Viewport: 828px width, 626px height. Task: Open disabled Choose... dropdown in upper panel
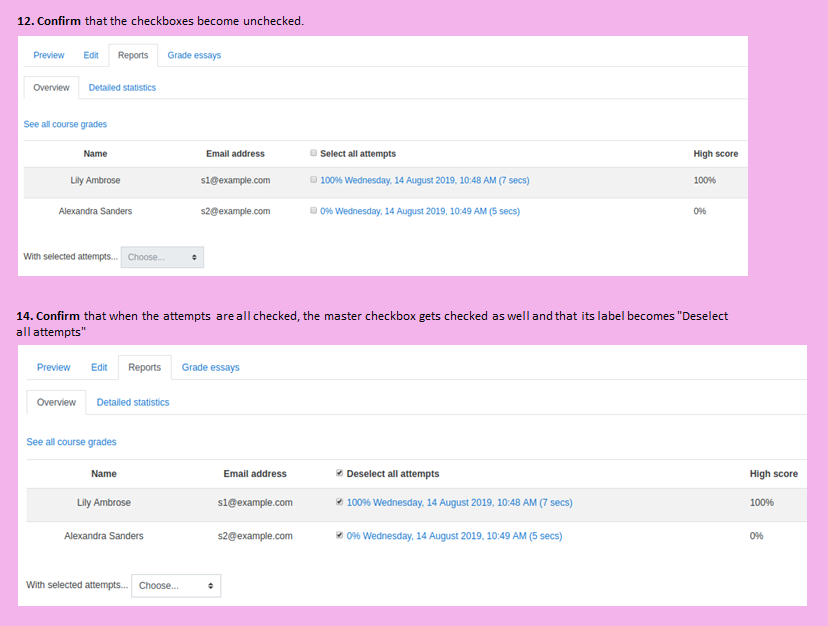(x=162, y=257)
